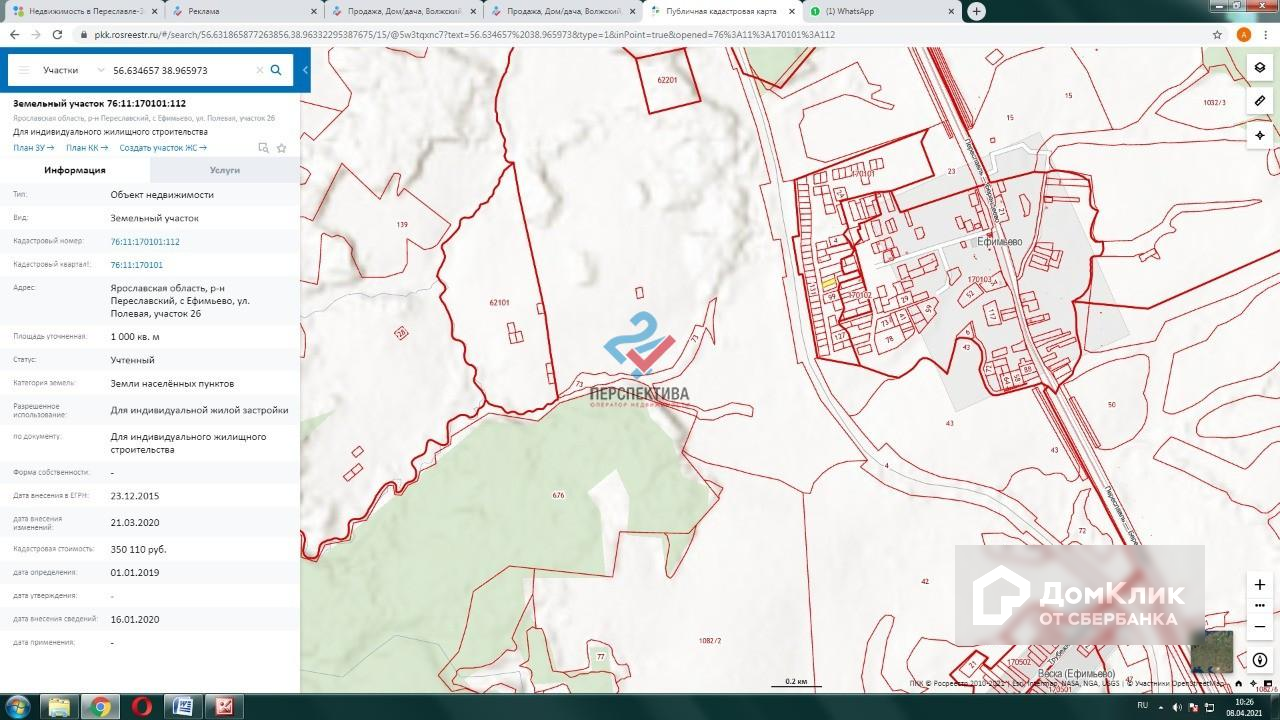This screenshot has width=1280, height=720.
Task: Click the cadastral value 350 110 руб.
Action: click(x=138, y=549)
